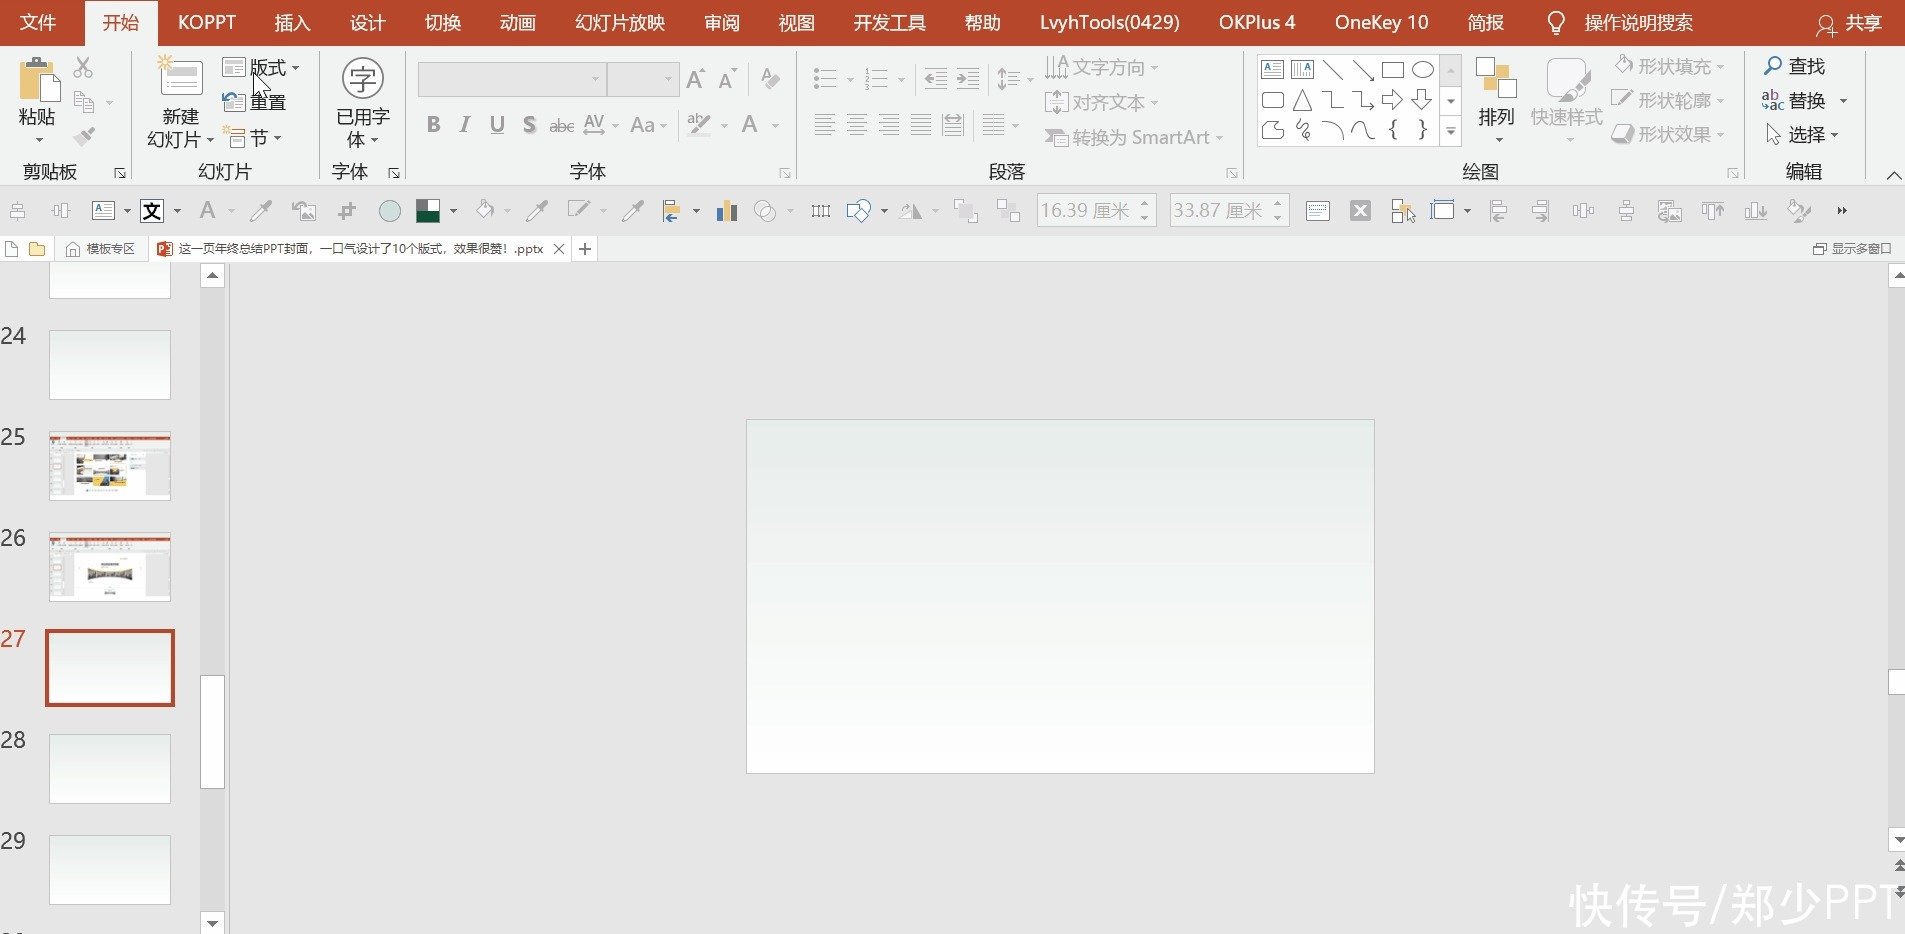Switch to the 设计 (Design) tab
This screenshot has width=1905, height=934.
tap(367, 22)
